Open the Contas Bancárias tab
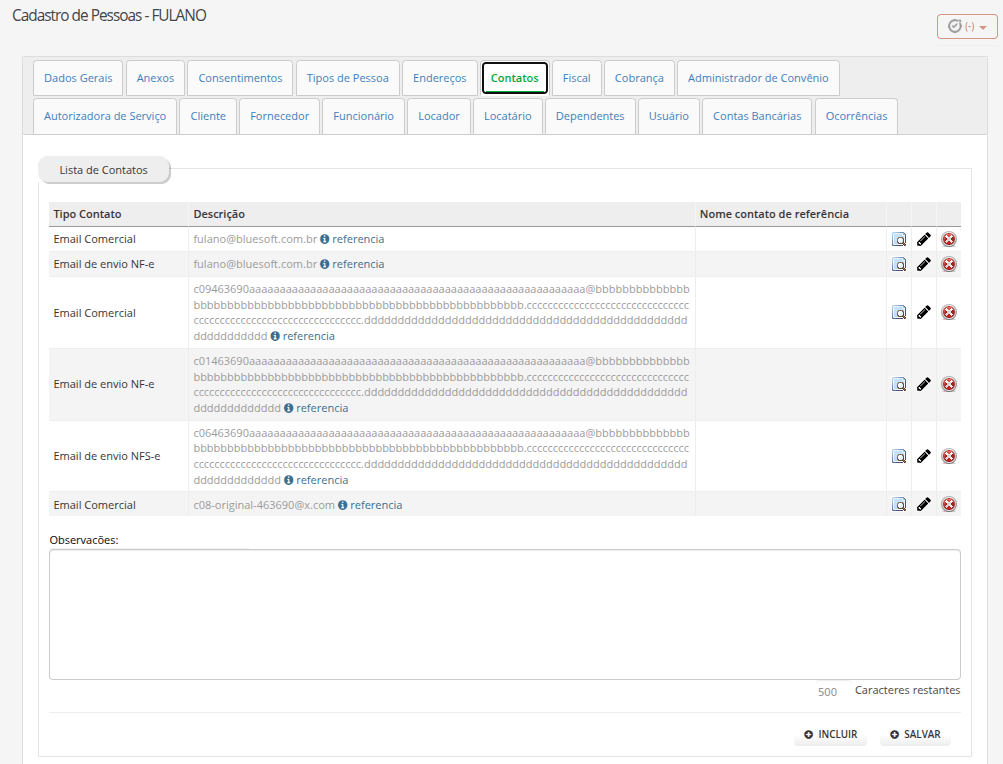Viewport: 1003px width, 764px height. pos(757,116)
